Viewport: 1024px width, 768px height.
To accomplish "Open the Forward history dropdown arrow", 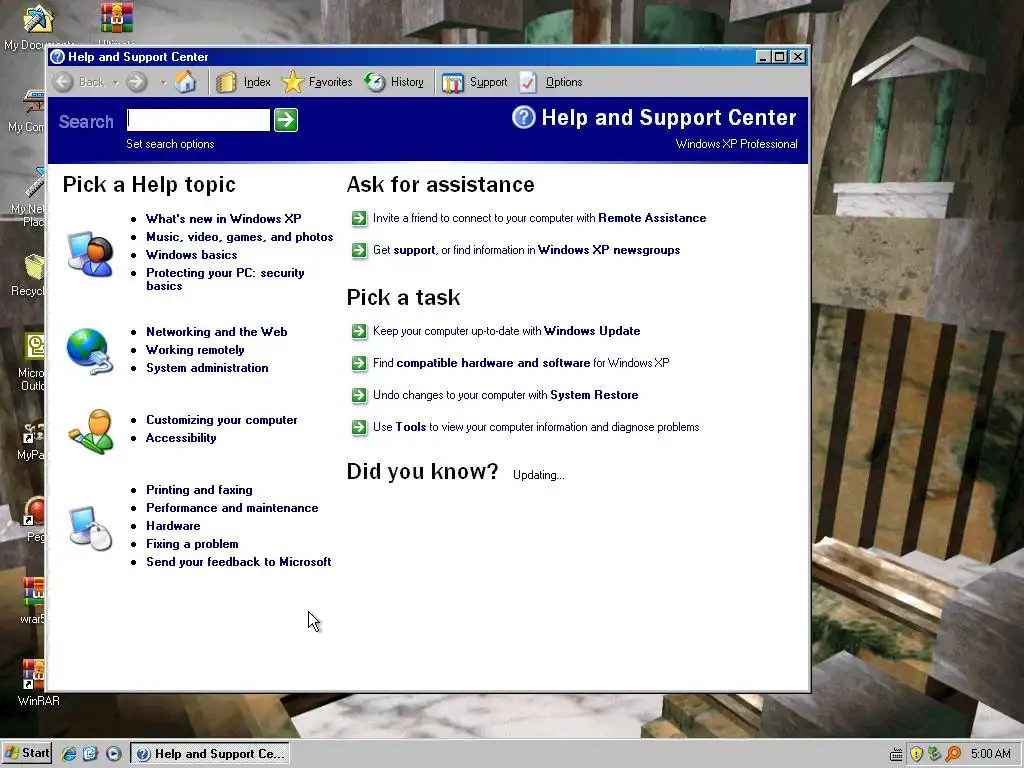I will coord(163,82).
